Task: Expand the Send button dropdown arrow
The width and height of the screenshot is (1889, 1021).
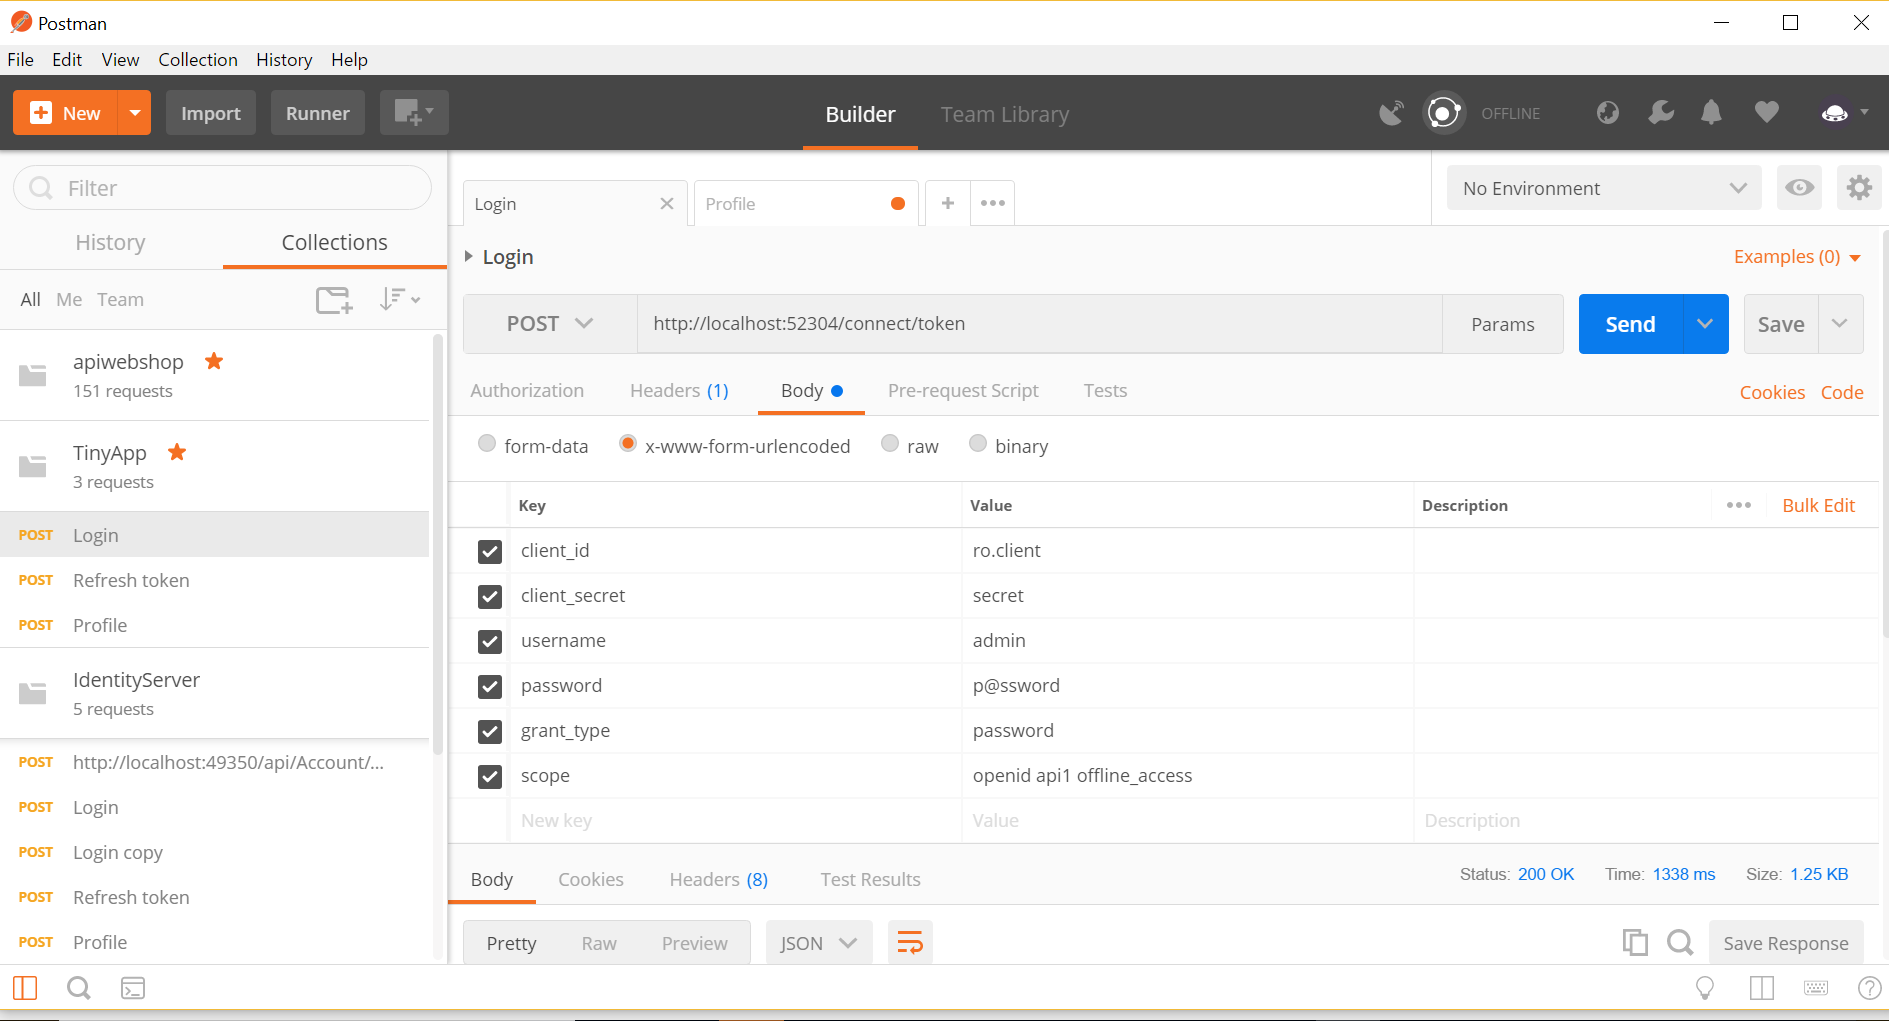Action: coord(1705,324)
